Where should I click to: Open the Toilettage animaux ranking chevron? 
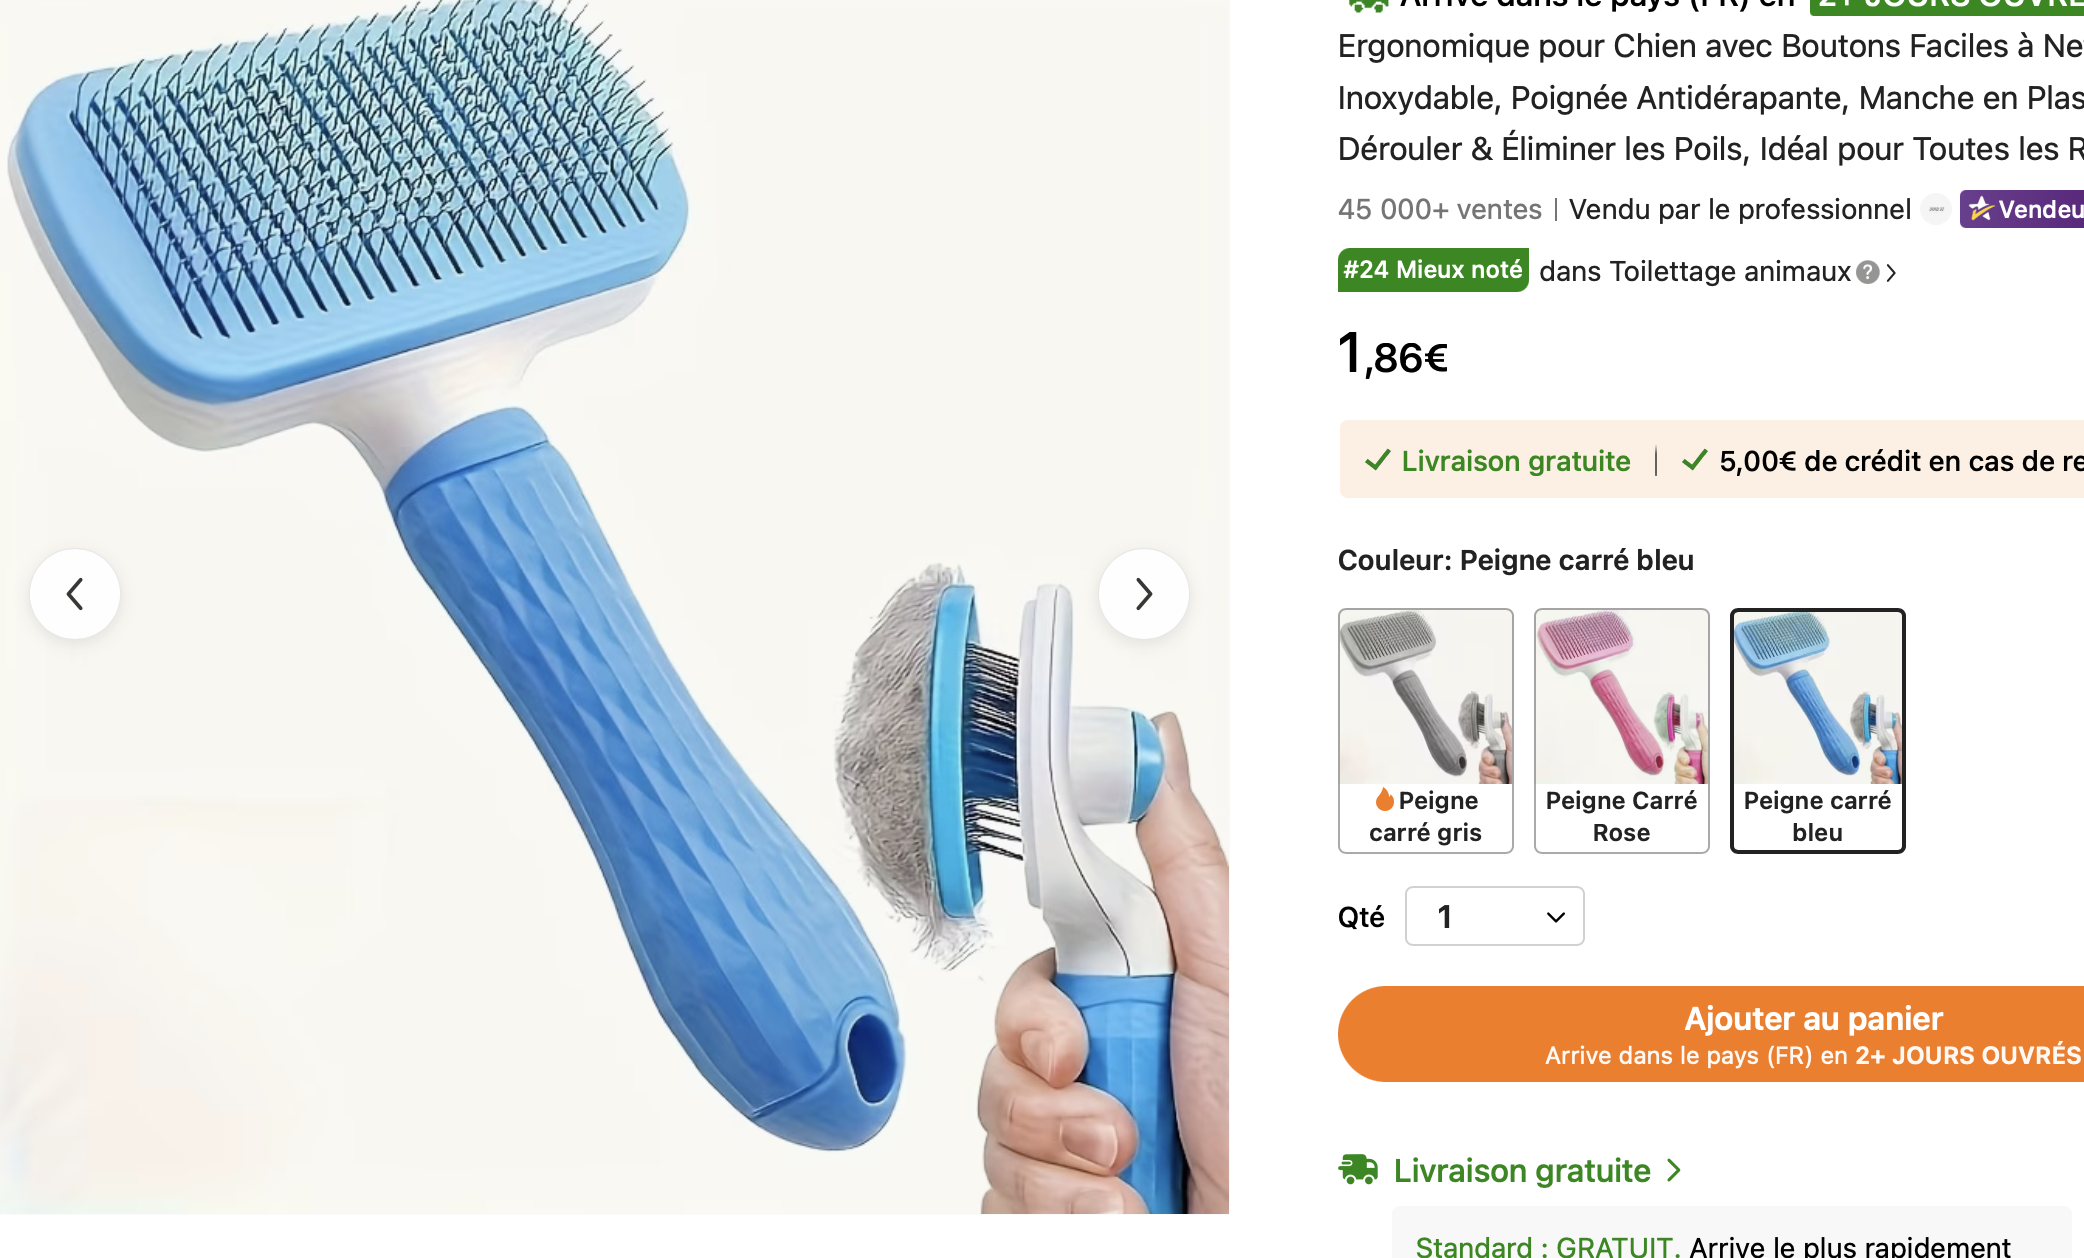pos(1891,272)
